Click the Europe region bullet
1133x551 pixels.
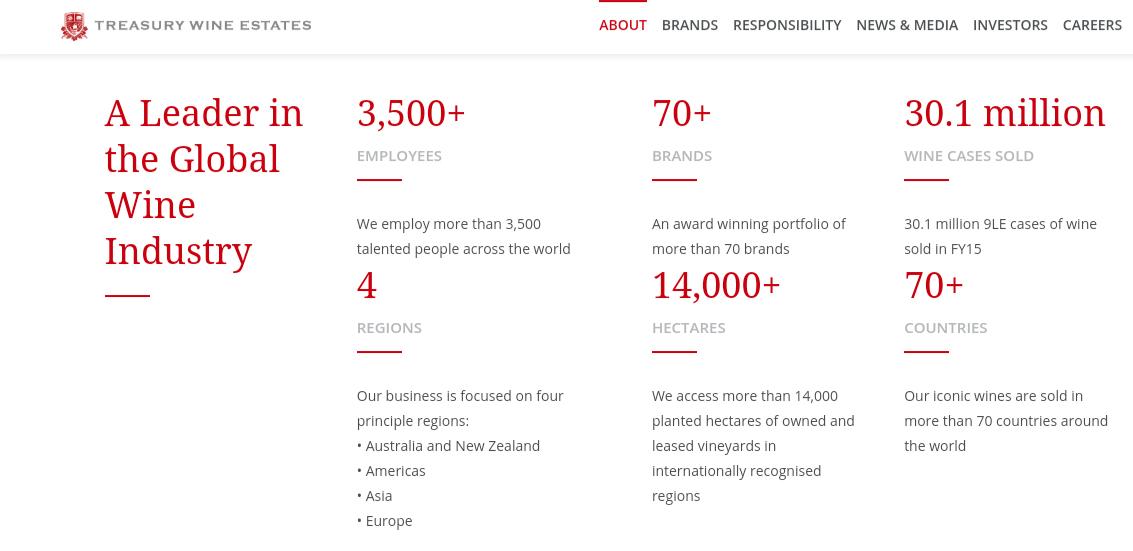pos(388,521)
